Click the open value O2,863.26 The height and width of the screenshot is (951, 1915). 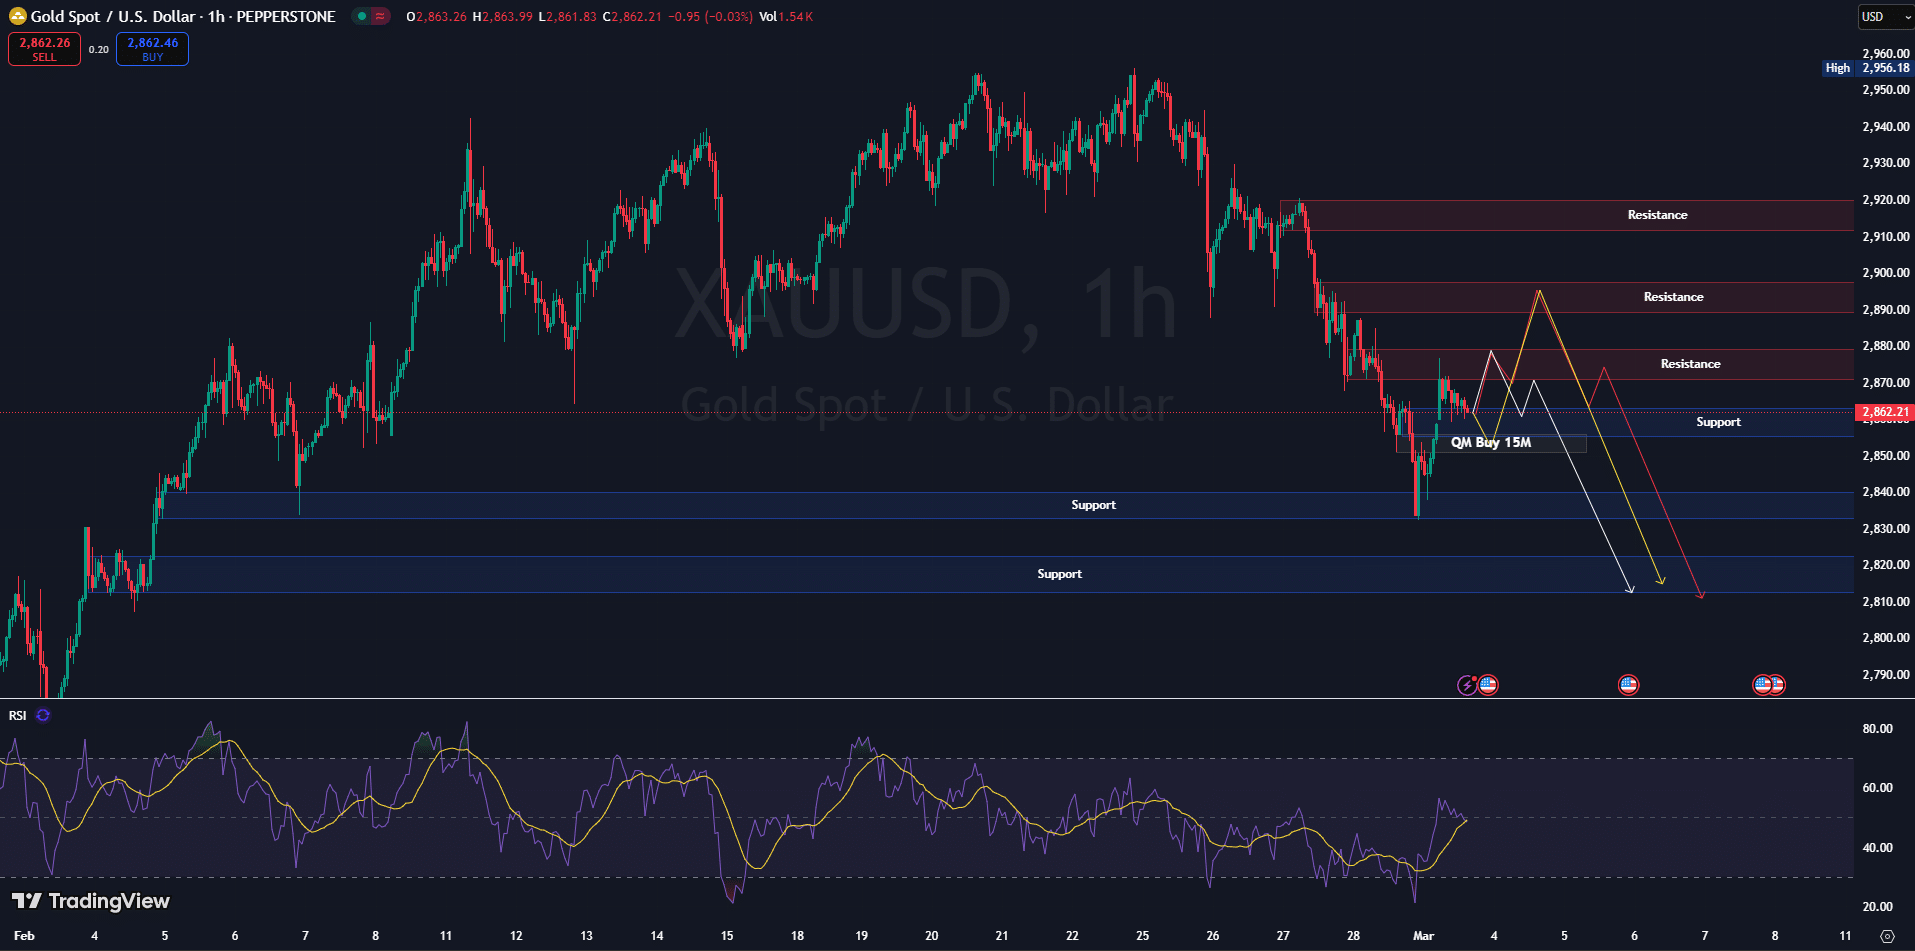tap(437, 17)
